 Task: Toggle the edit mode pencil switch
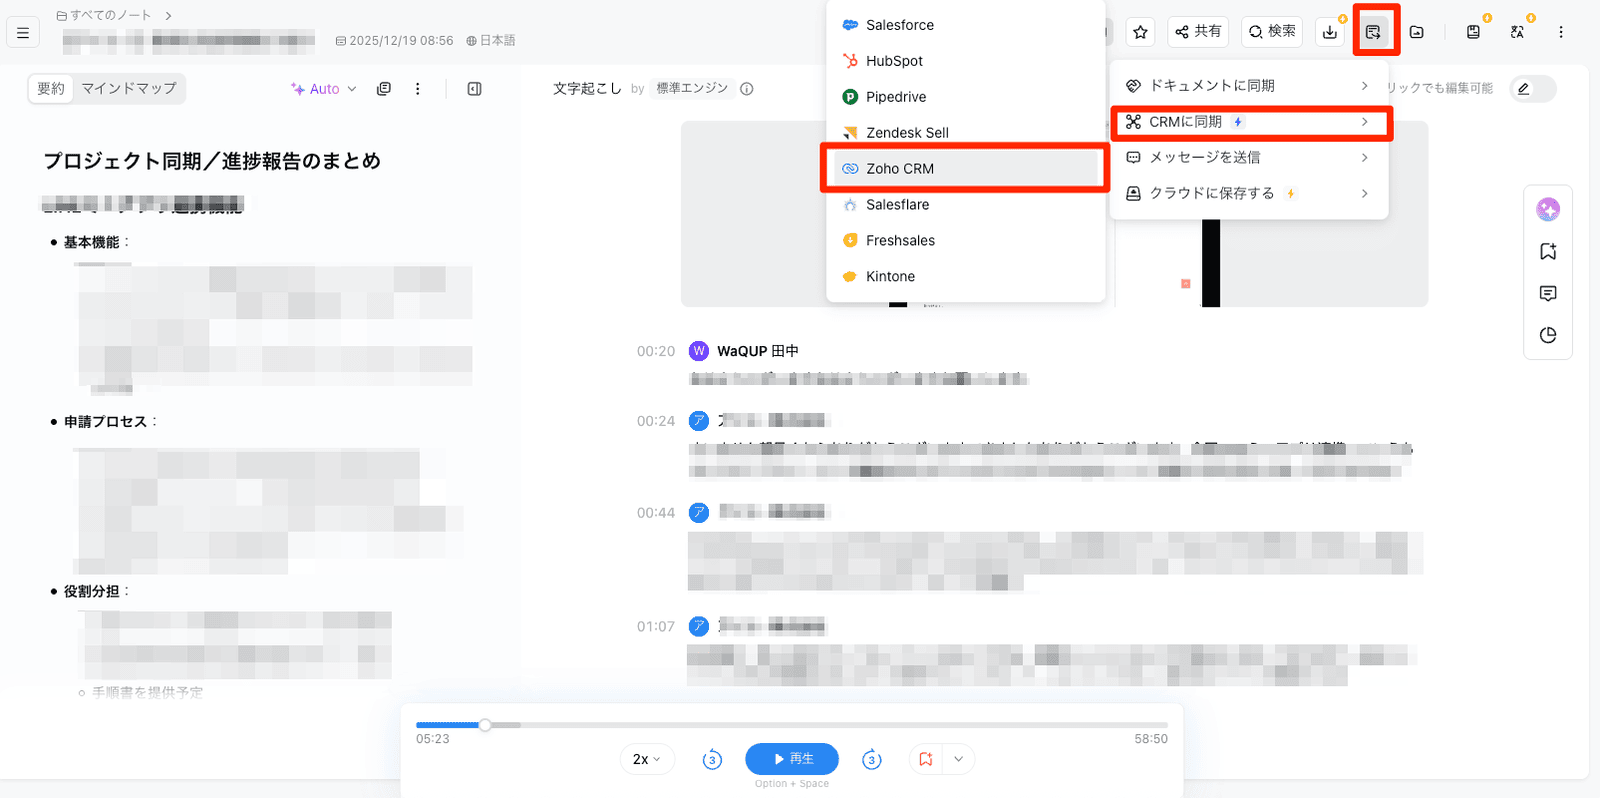1532,89
